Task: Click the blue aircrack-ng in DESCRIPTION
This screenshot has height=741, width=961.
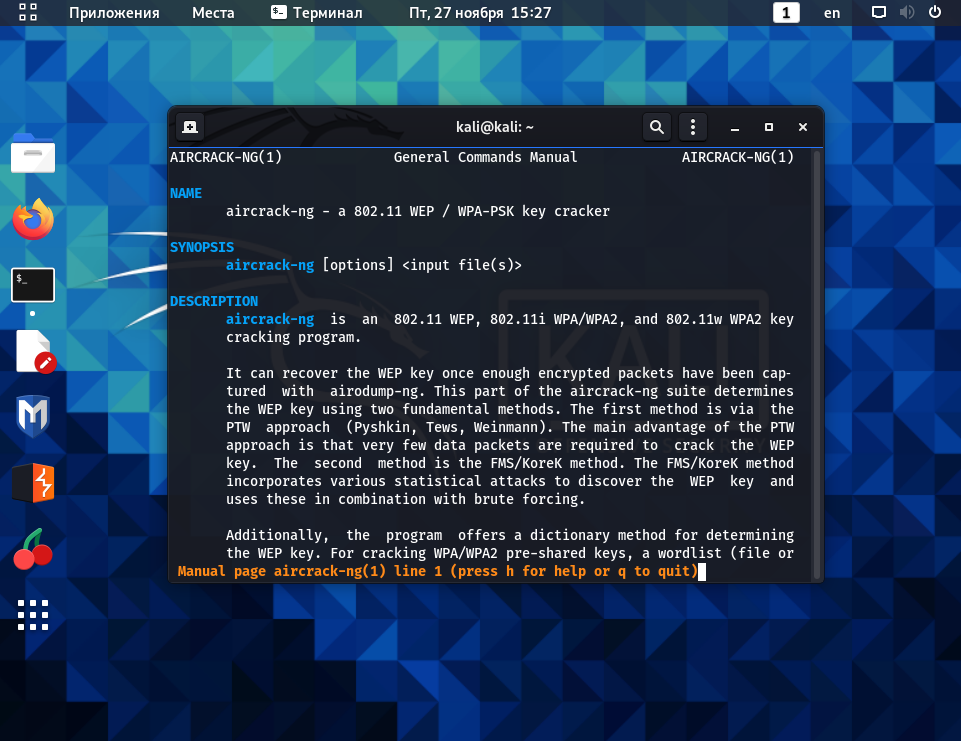Action: [x=270, y=319]
